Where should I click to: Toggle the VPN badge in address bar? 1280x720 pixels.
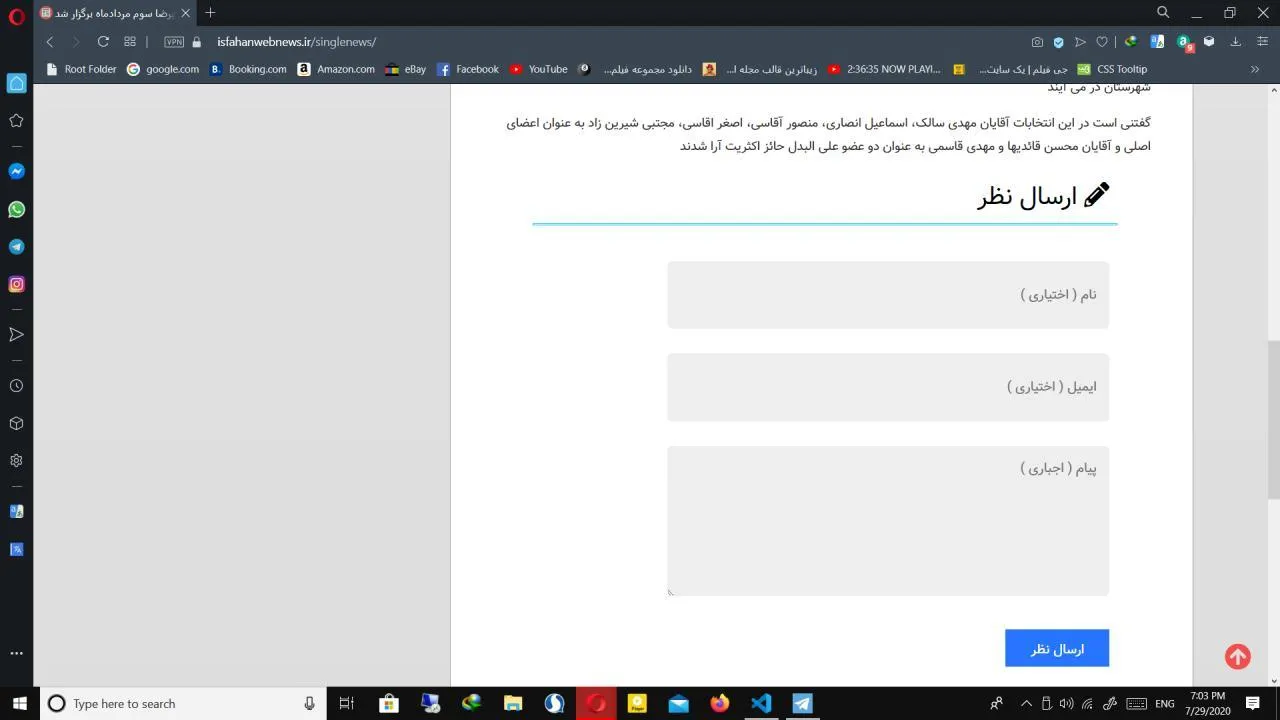(x=174, y=42)
